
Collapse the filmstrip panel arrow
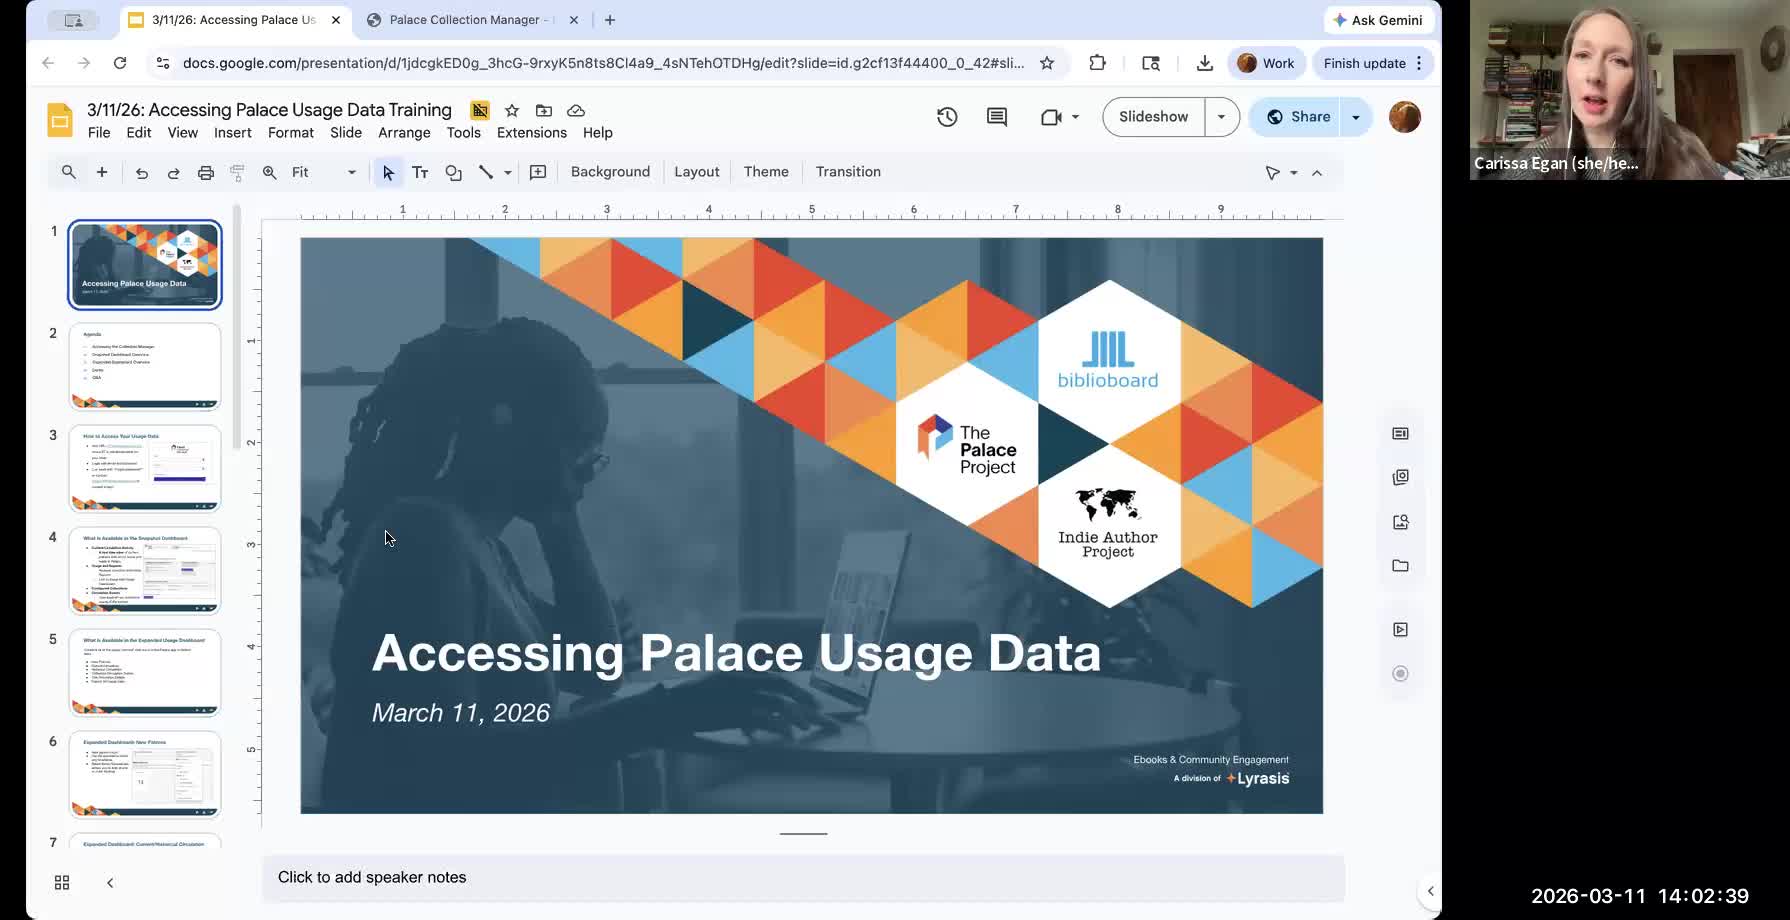tap(110, 882)
